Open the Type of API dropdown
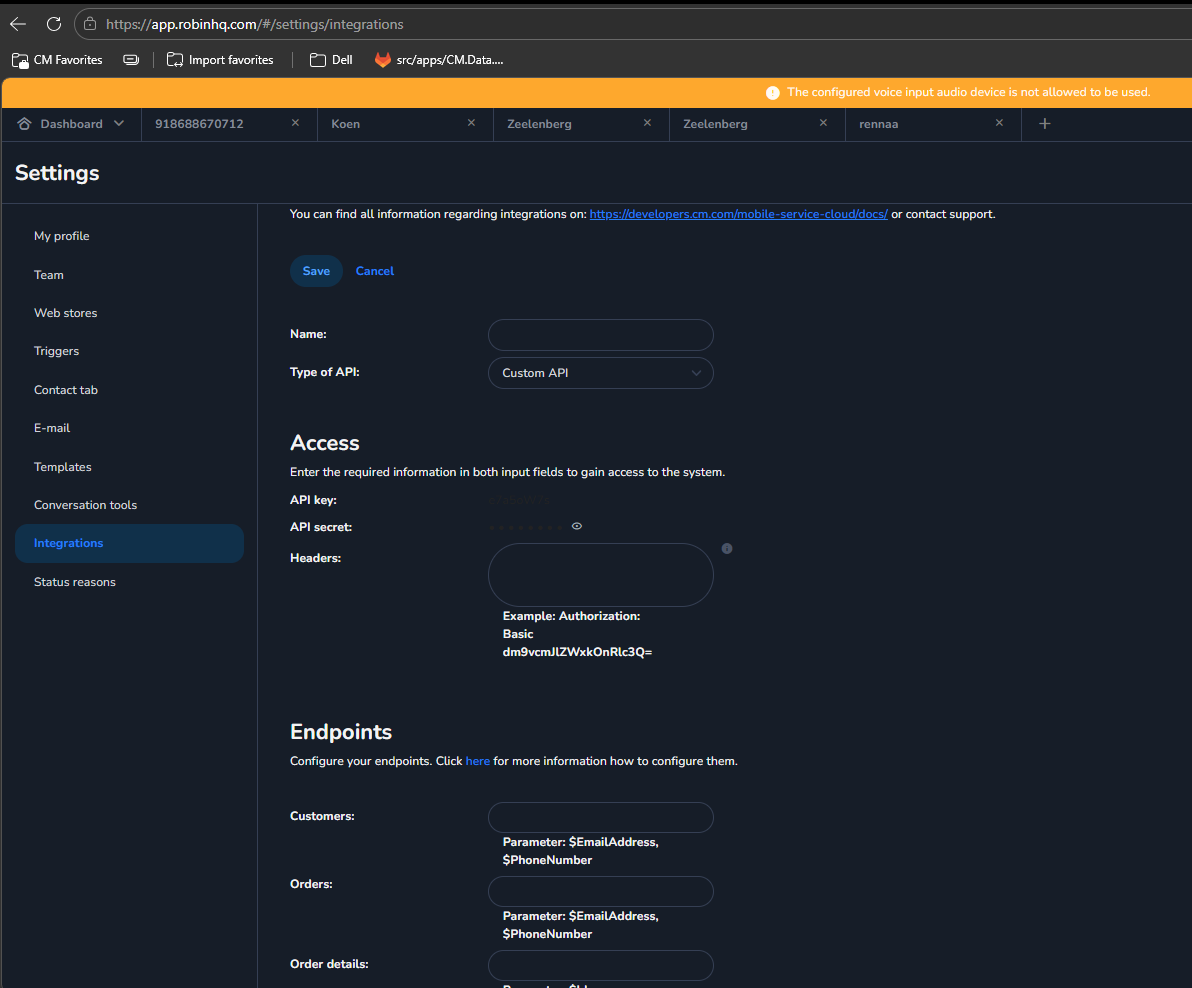The image size is (1192, 988). [601, 373]
